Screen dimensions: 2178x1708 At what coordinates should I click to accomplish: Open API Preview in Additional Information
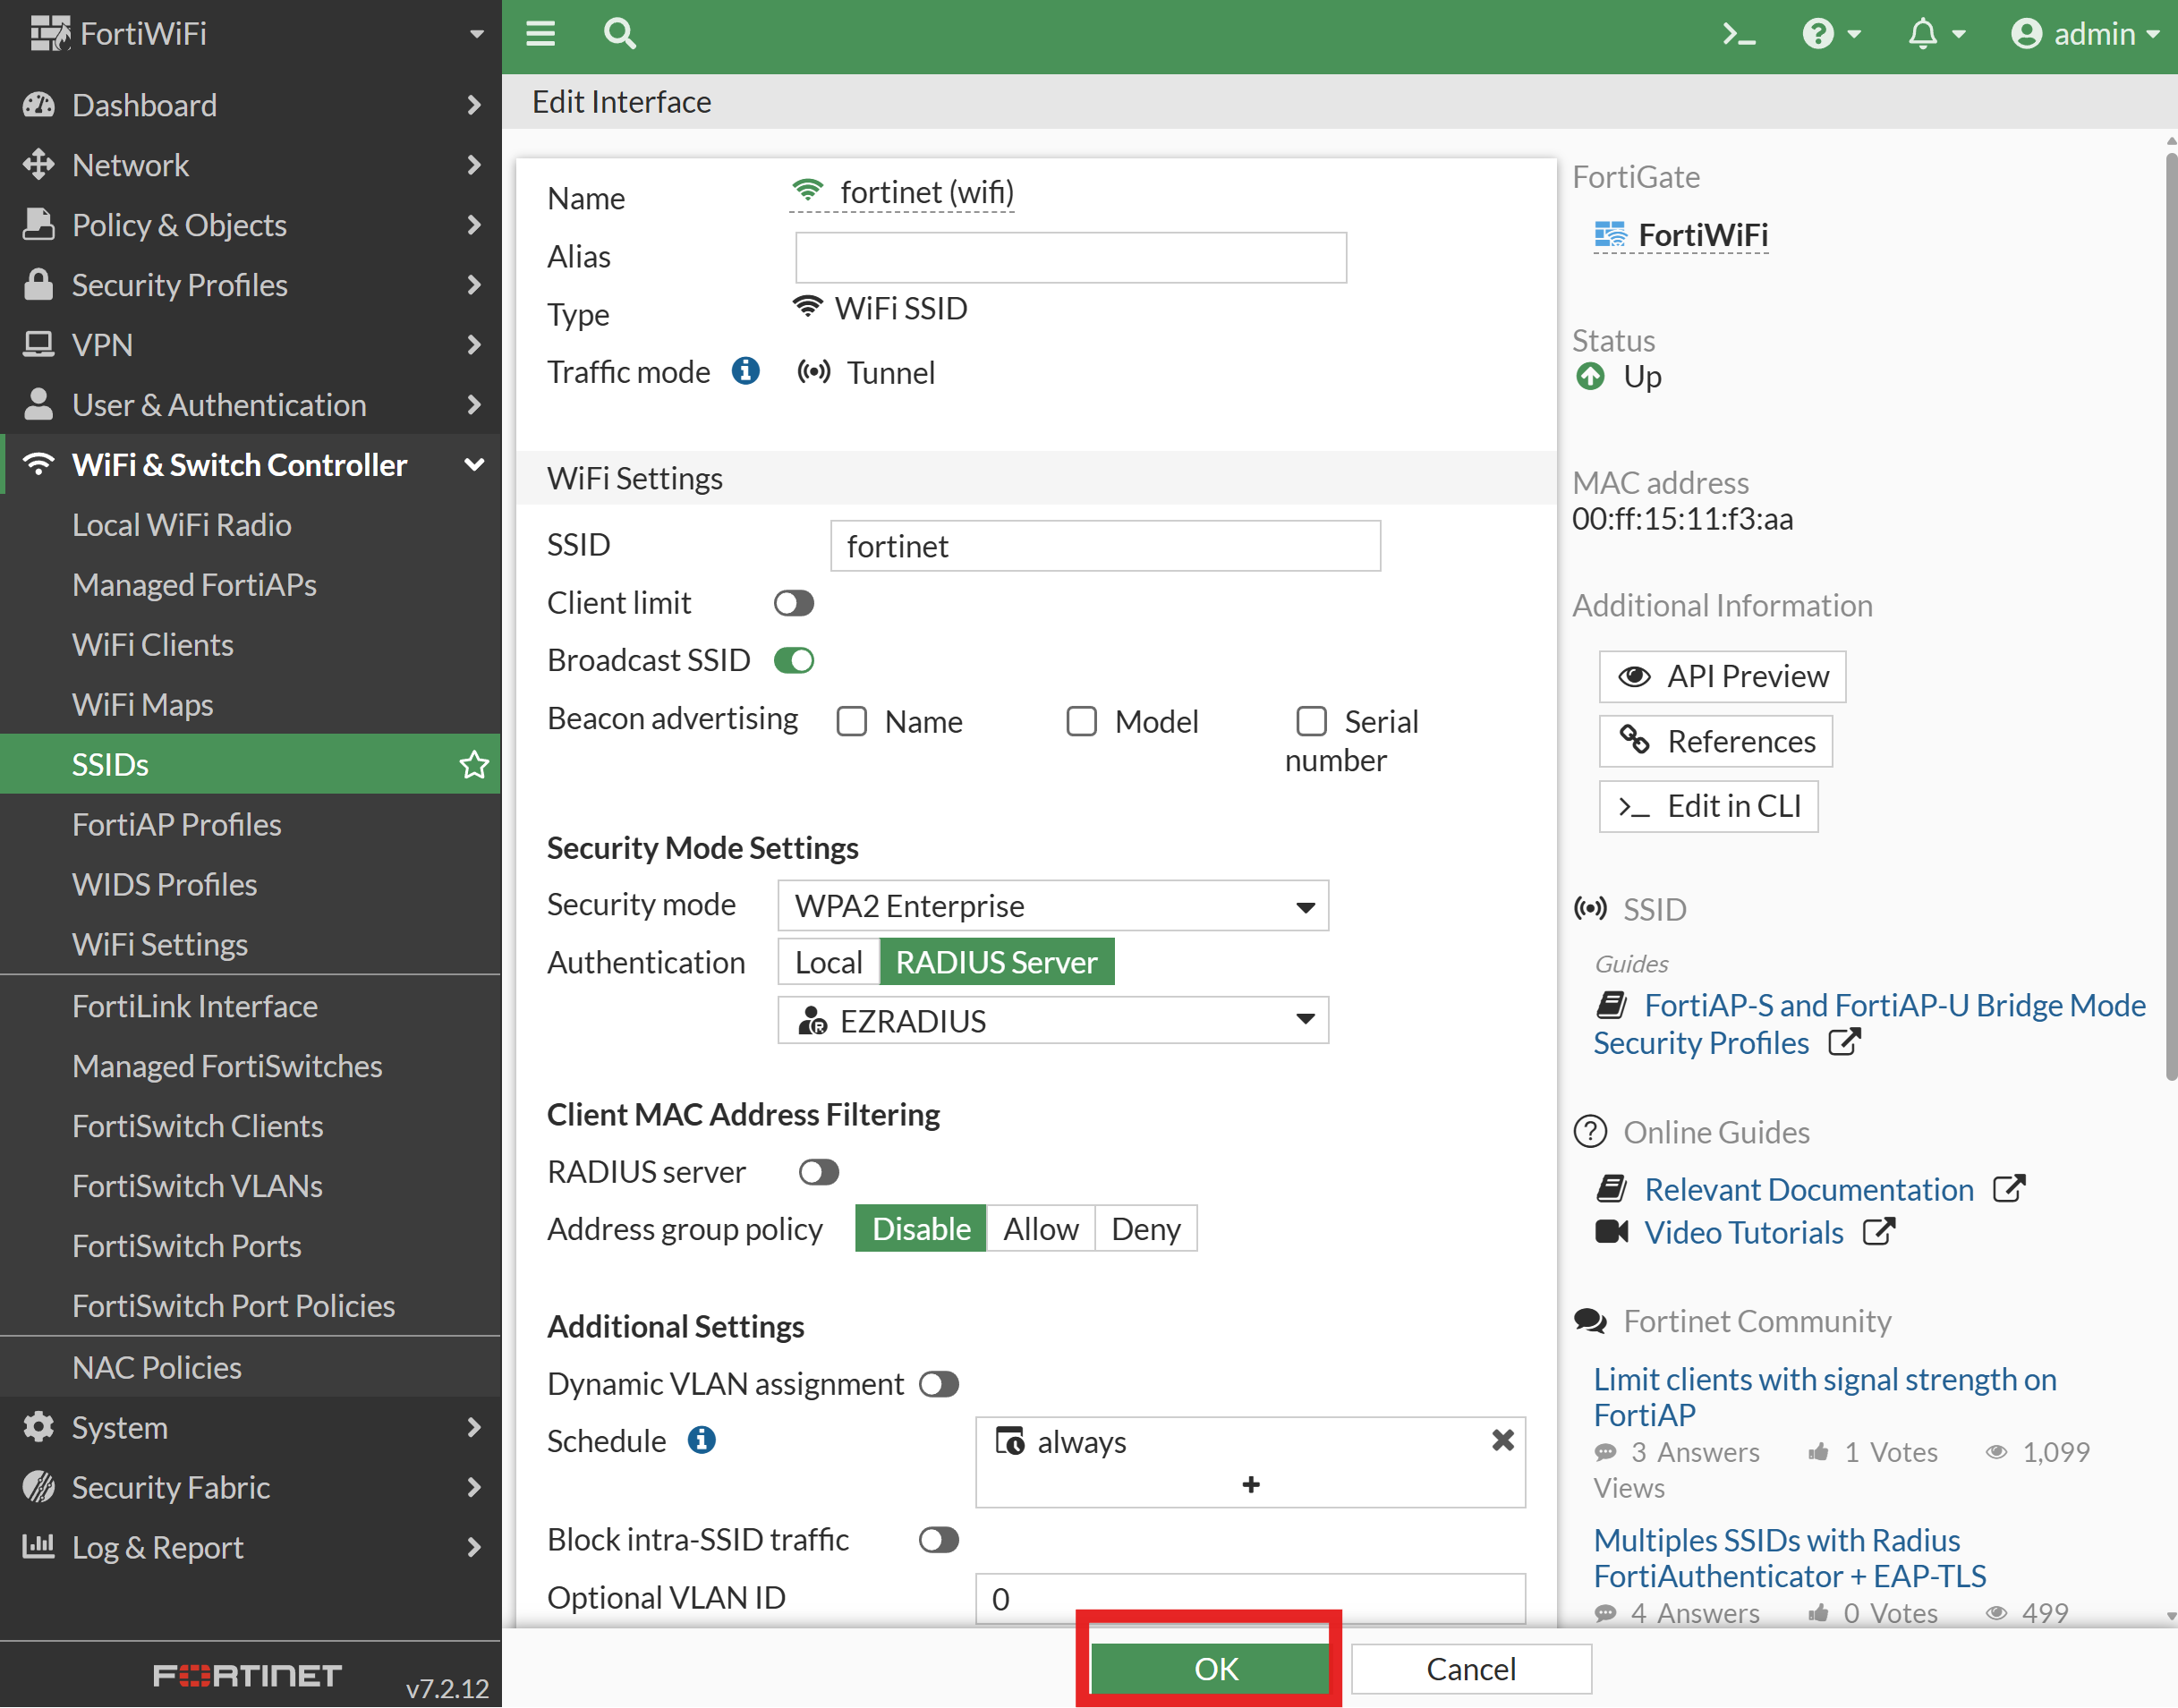point(1722,676)
